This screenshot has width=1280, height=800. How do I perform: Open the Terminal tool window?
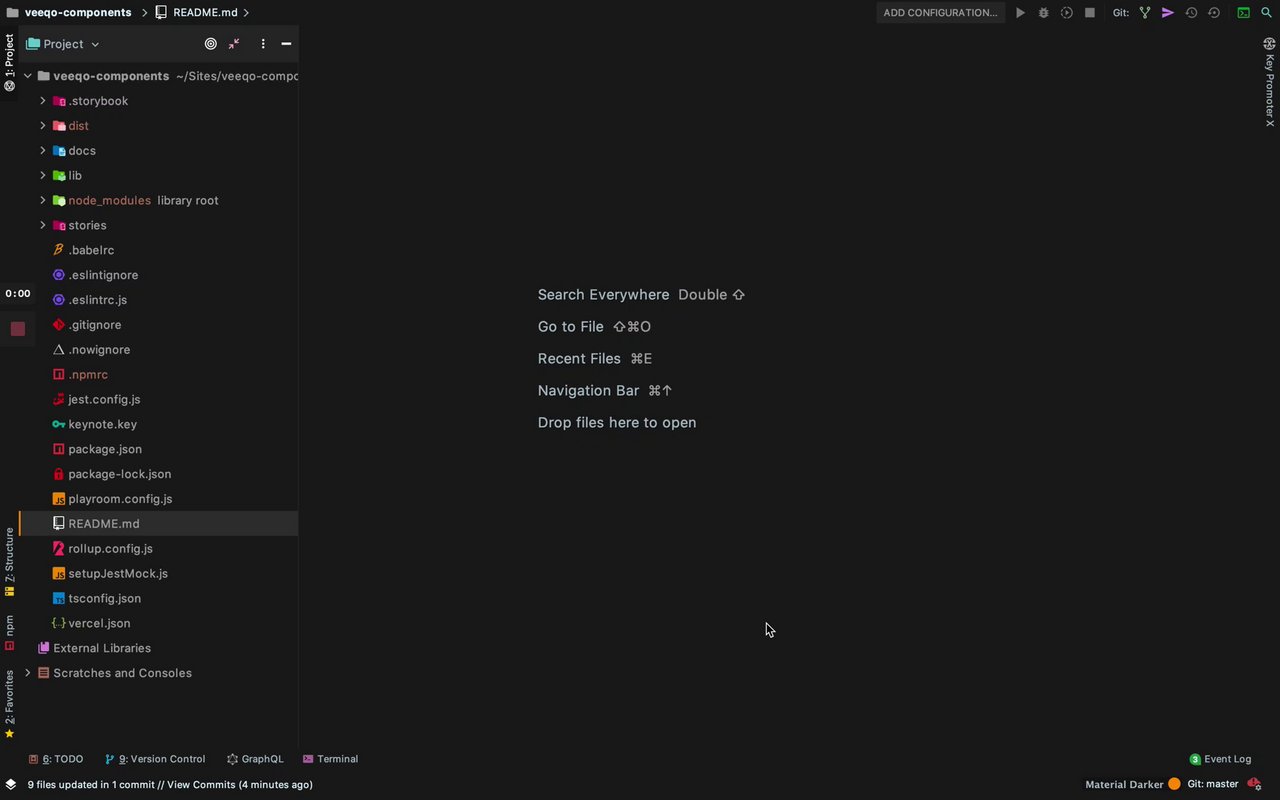coord(330,759)
